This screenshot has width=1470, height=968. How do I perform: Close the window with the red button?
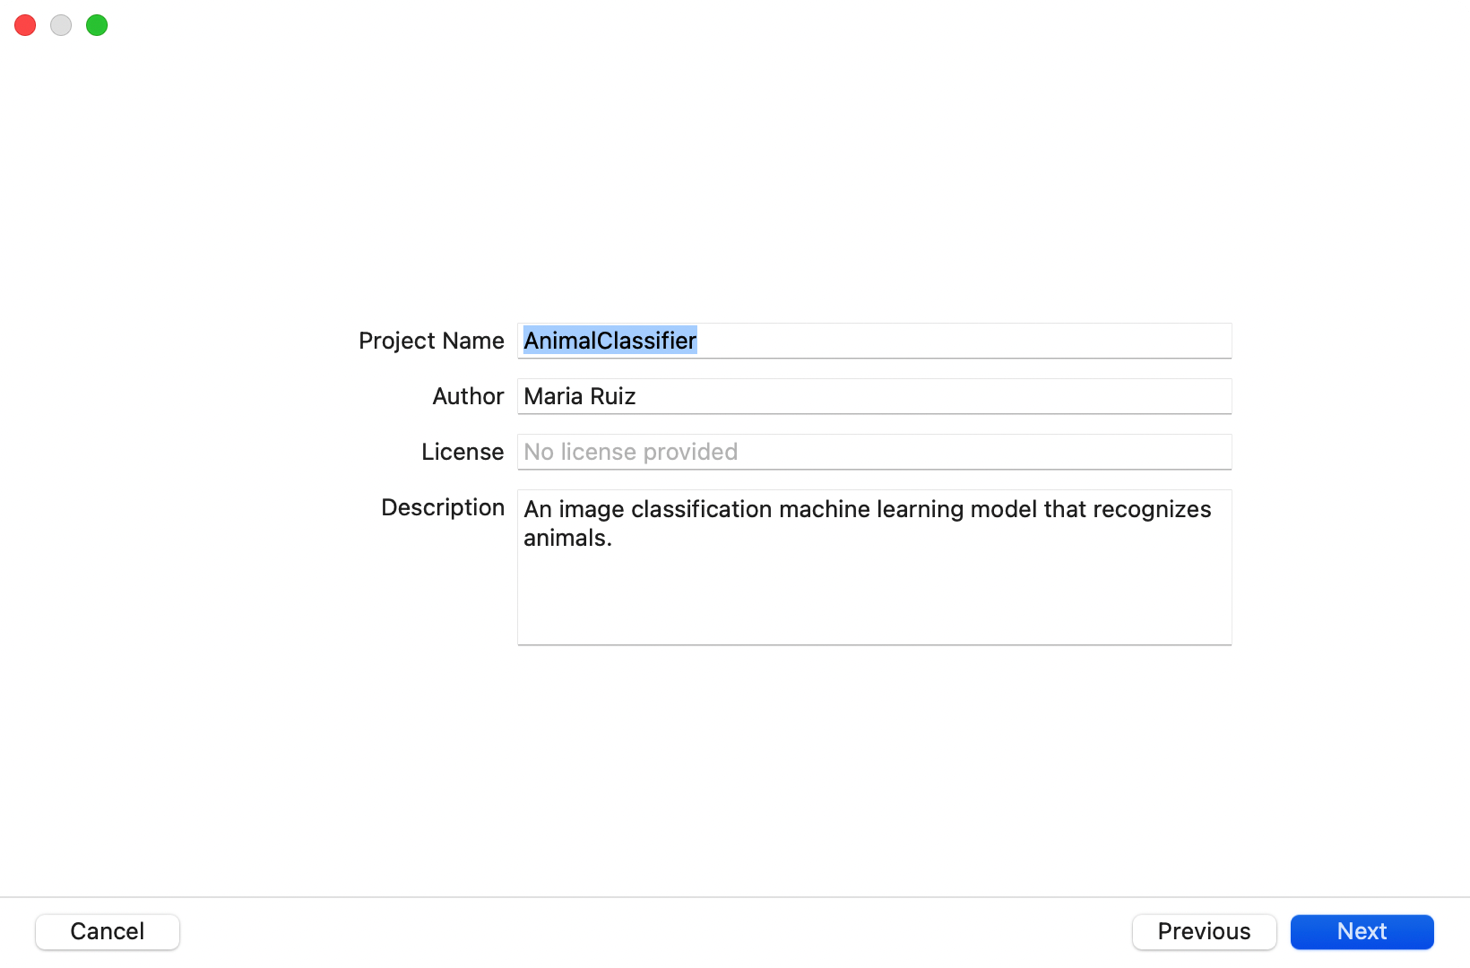tap(25, 25)
